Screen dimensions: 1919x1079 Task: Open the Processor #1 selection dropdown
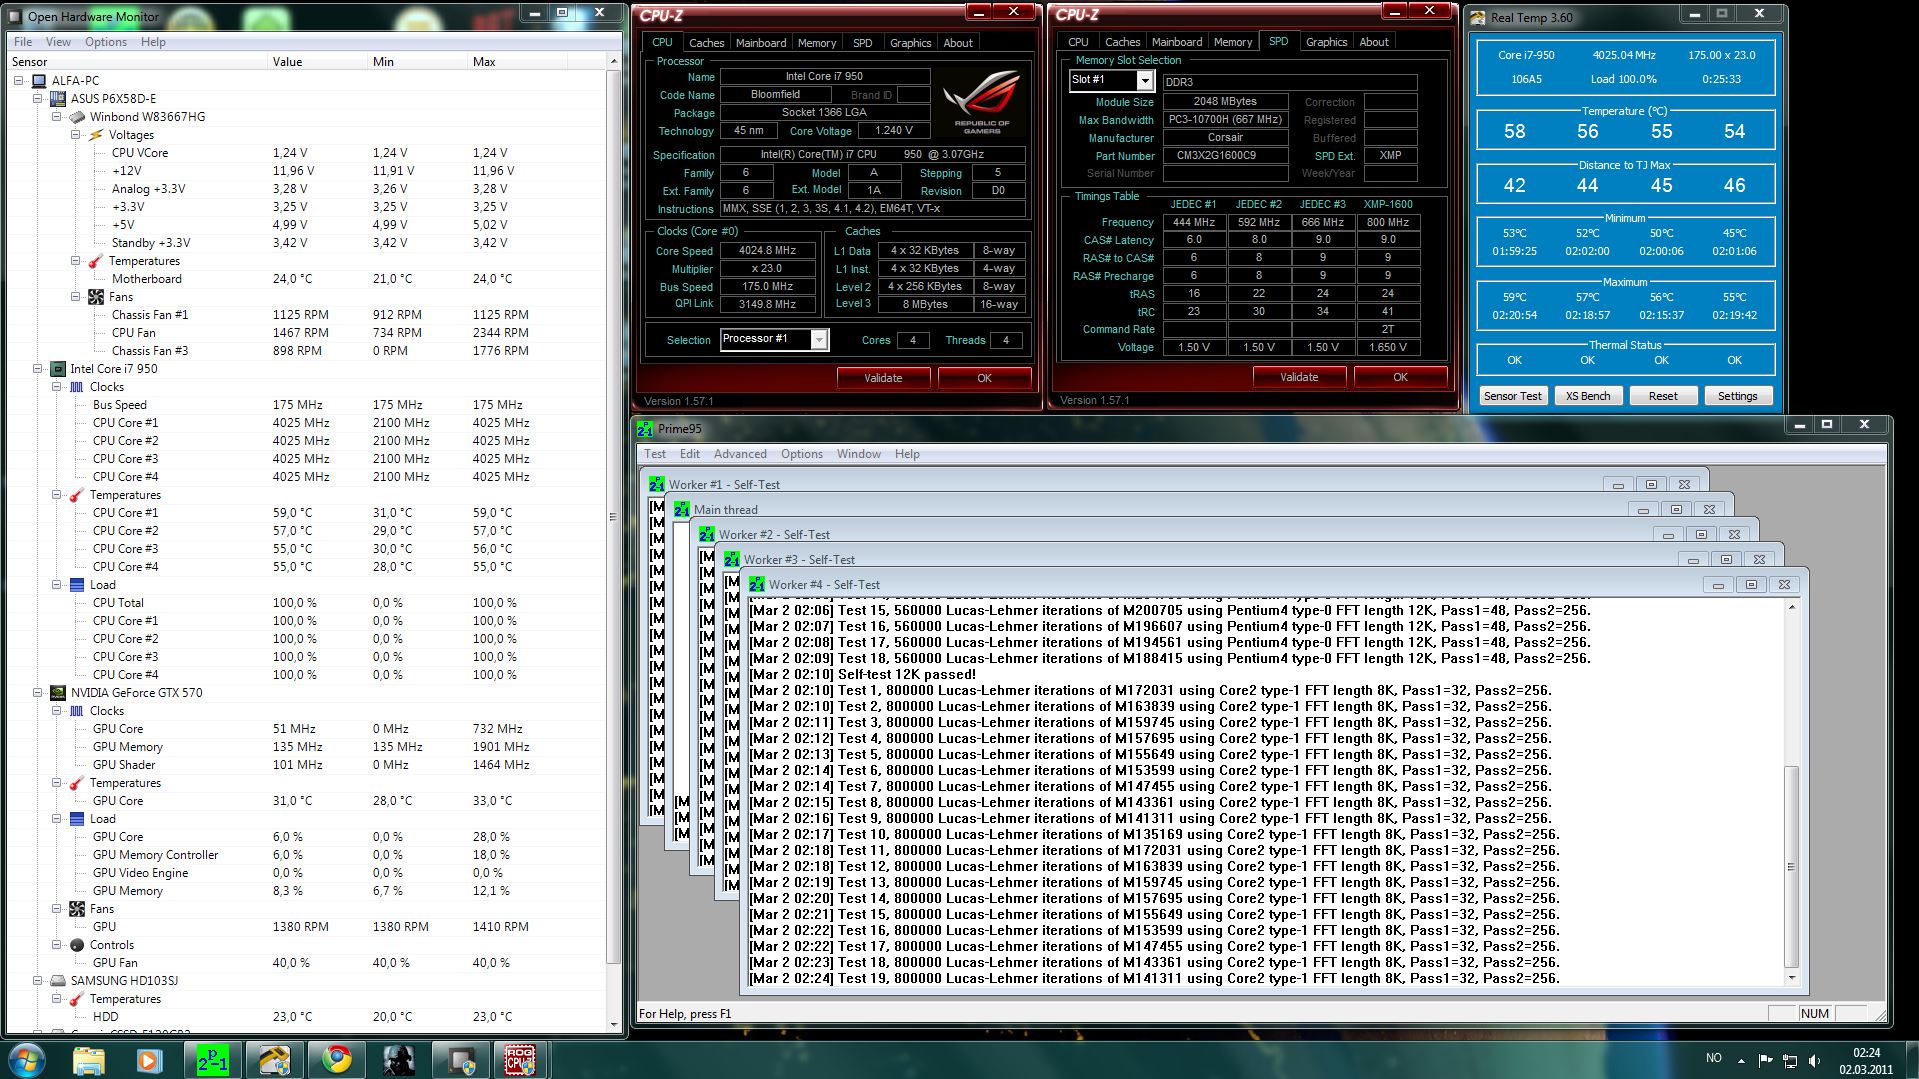click(x=819, y=340)
